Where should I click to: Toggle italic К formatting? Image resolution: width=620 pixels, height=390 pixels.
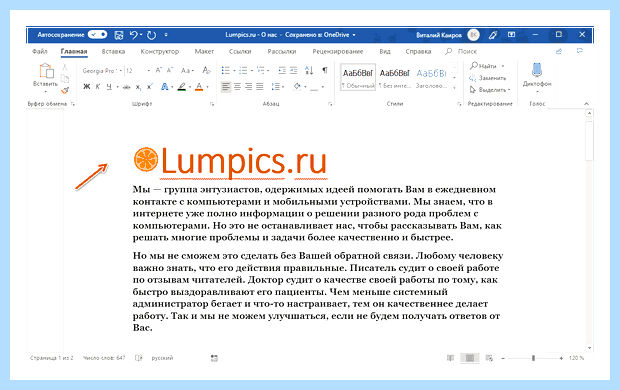click(x=98, y=87)
